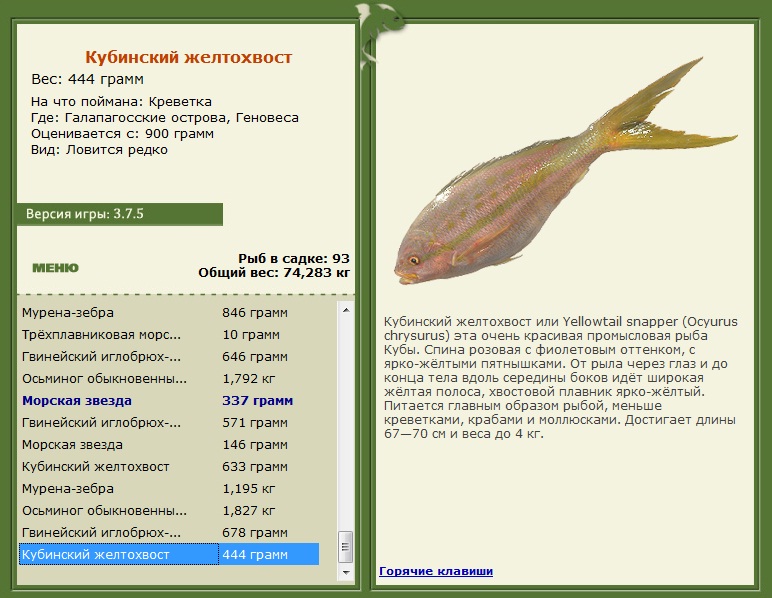Click the list scrollbar down arrow
772x598 pixels.
click(x=346, y=572)
